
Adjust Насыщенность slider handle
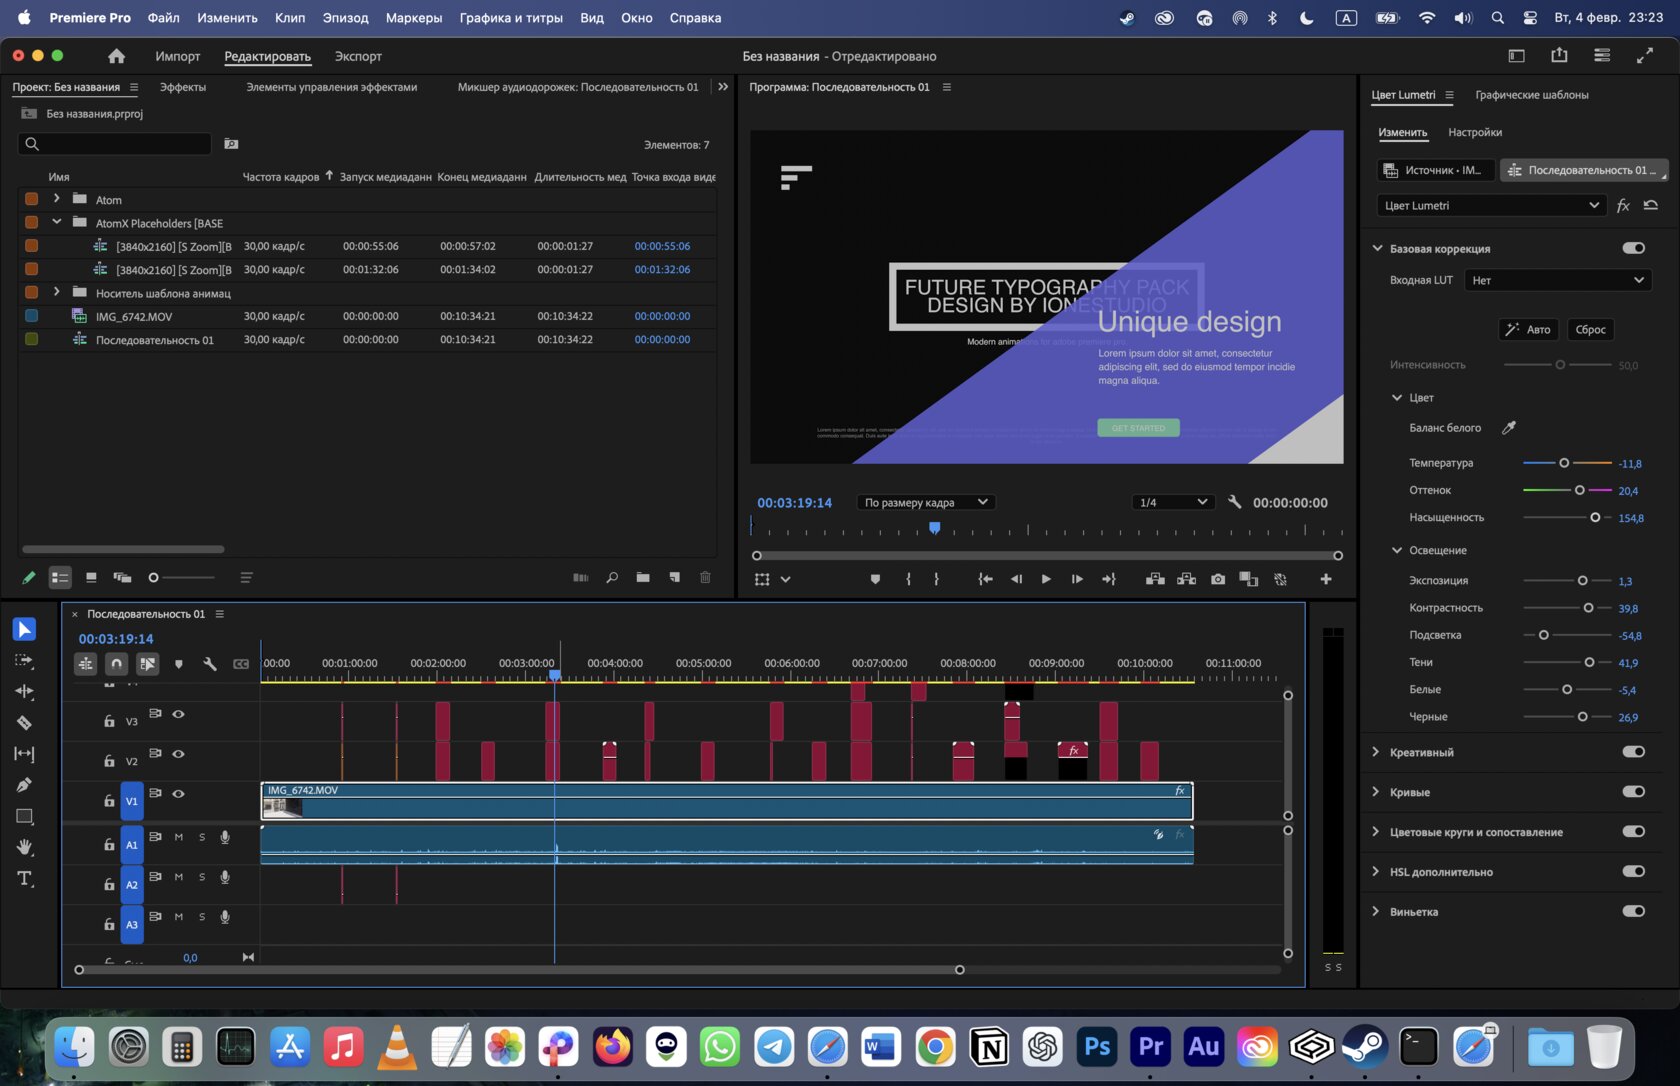pos(1595,517)
